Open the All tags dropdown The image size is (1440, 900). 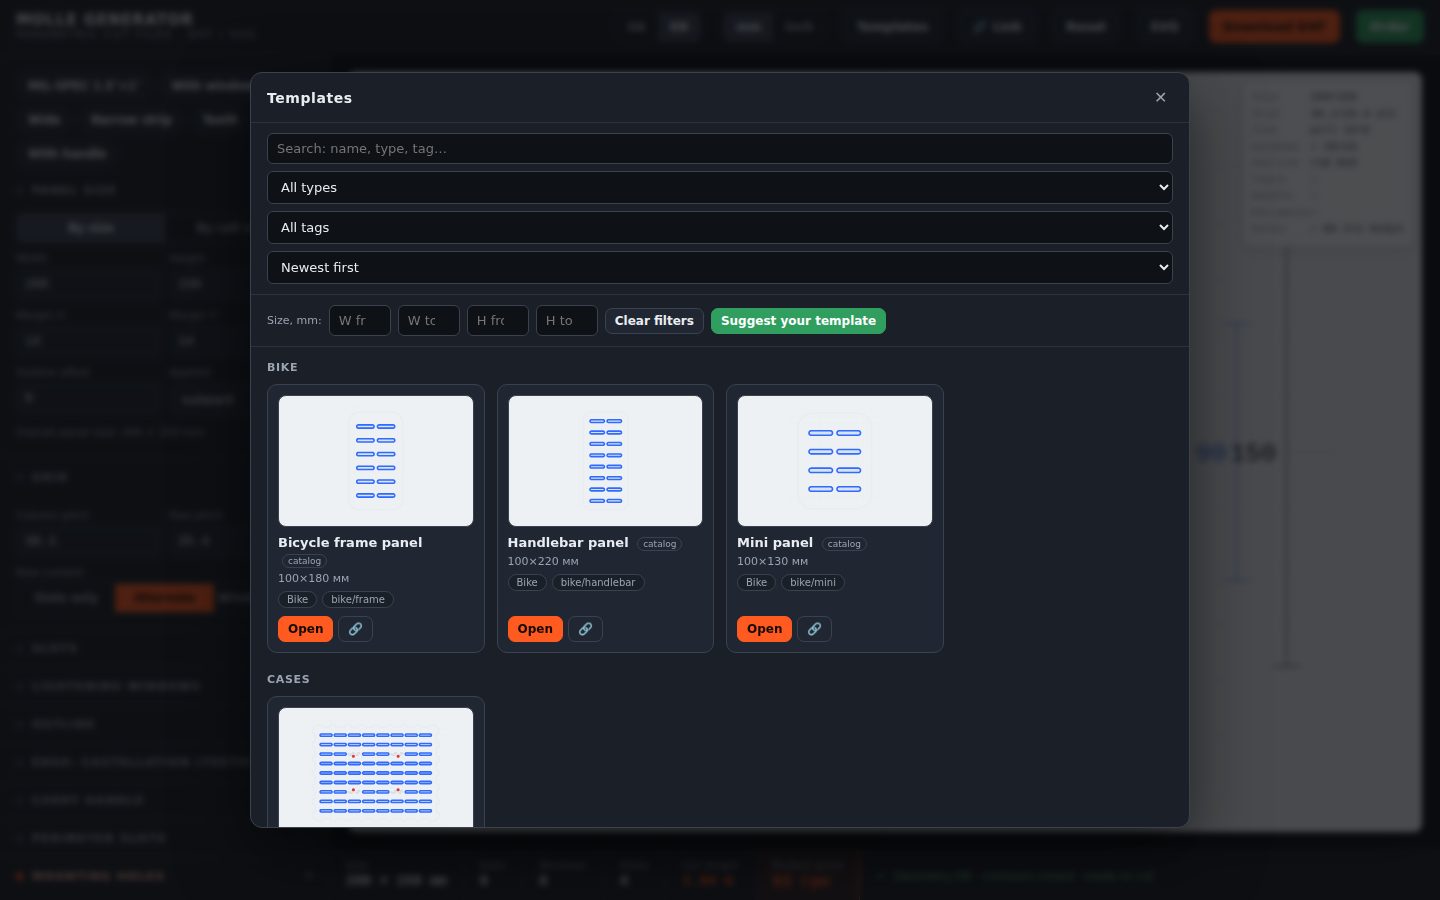coord(720,228)
